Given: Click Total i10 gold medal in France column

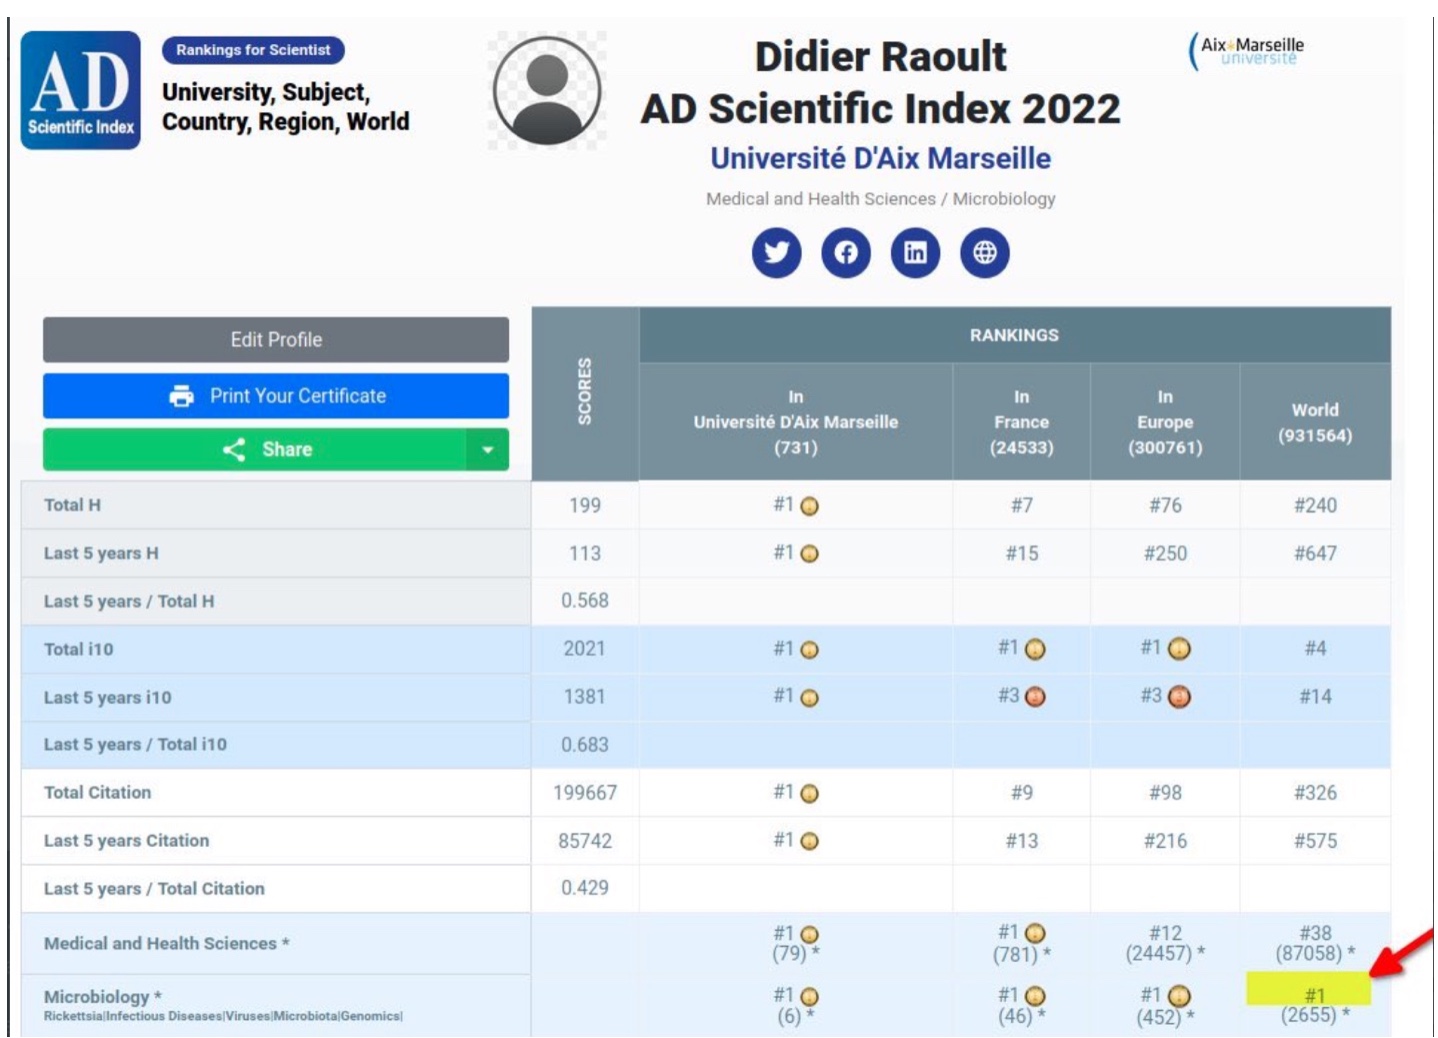Looking at the screenshot, I should pos(1035,649).
